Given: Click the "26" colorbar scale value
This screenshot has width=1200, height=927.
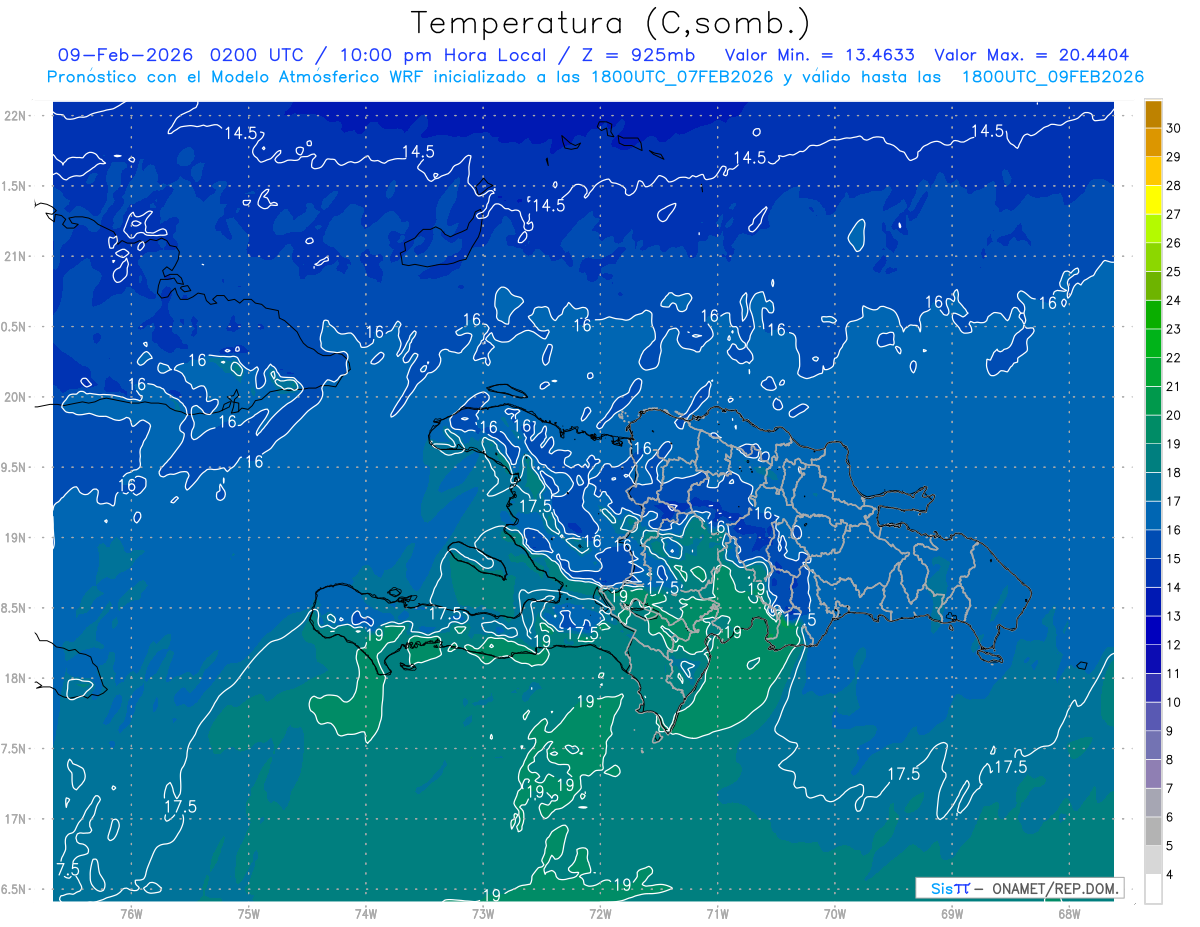Looking at the screenshot, I should coord(1174,243).
